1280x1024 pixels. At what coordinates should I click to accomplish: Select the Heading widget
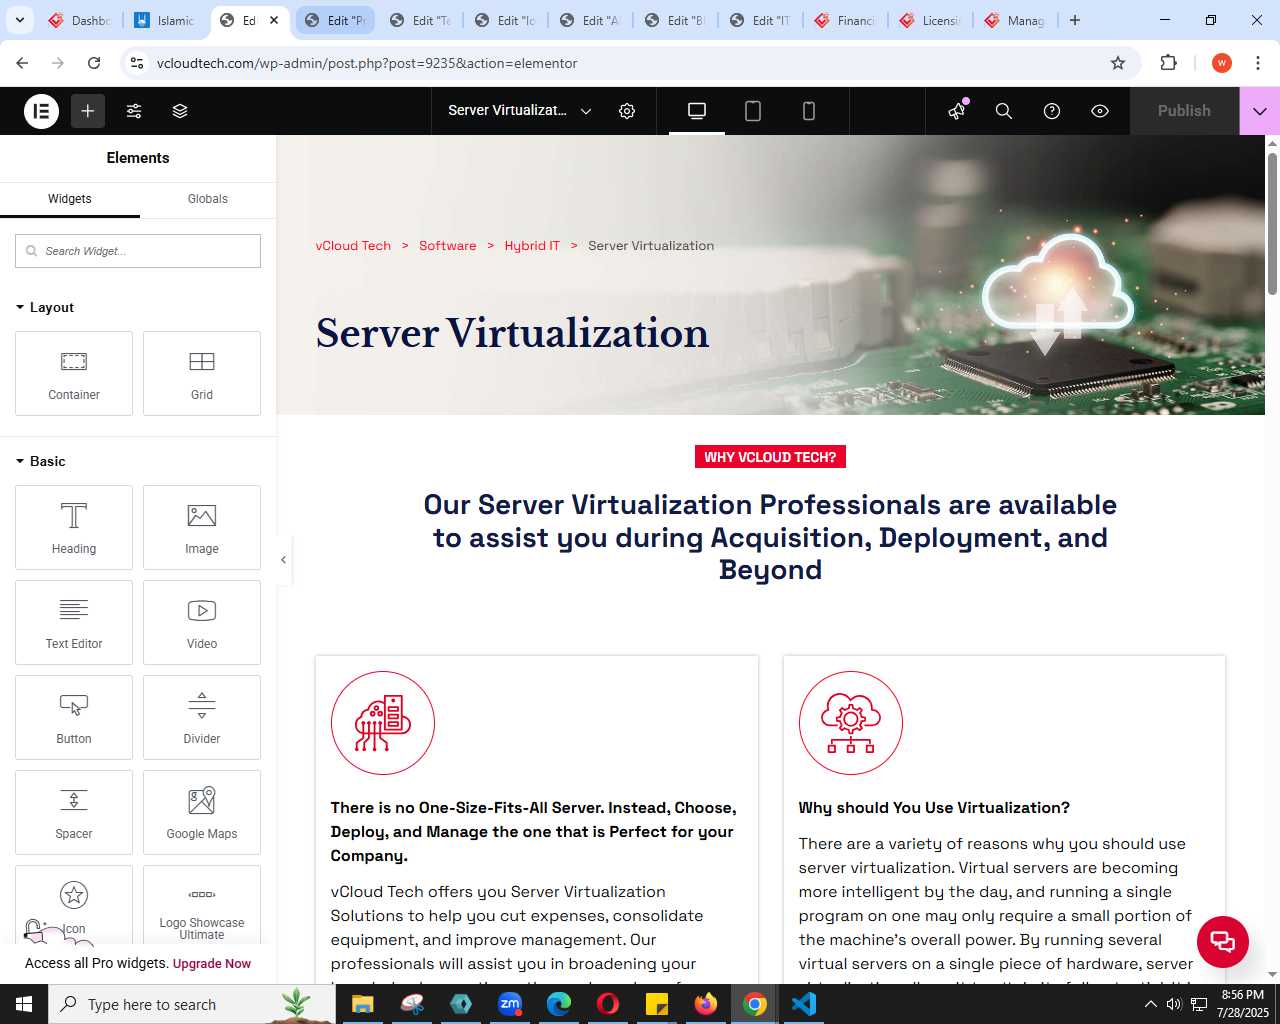pos(74,527)
